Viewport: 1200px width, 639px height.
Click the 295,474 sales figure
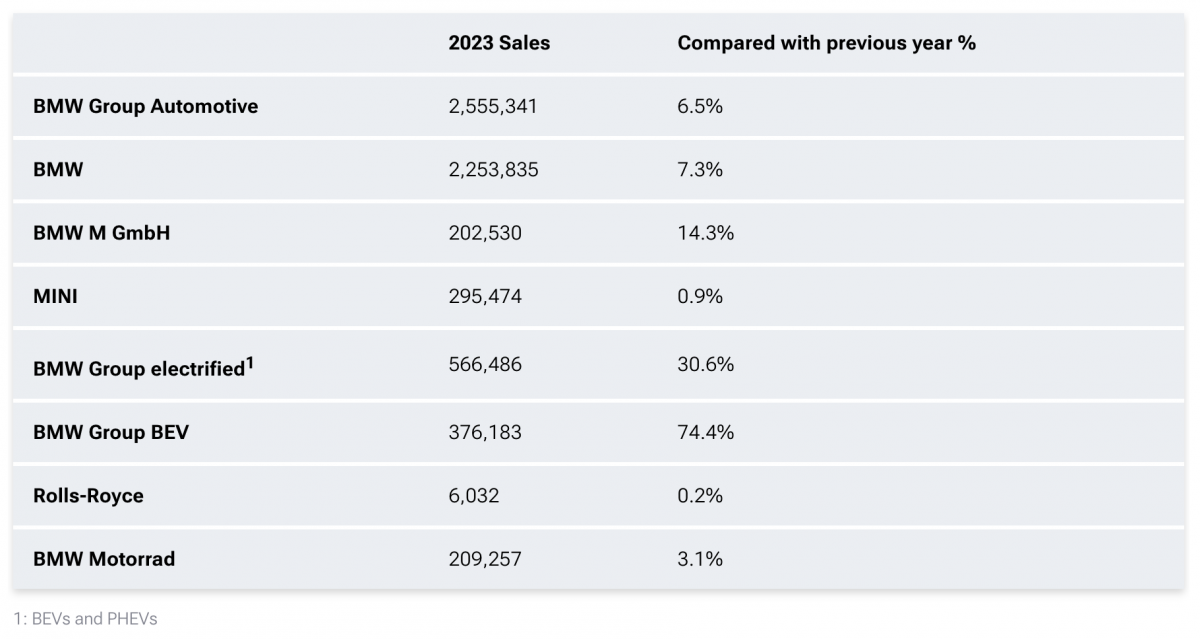coord(485,296)
